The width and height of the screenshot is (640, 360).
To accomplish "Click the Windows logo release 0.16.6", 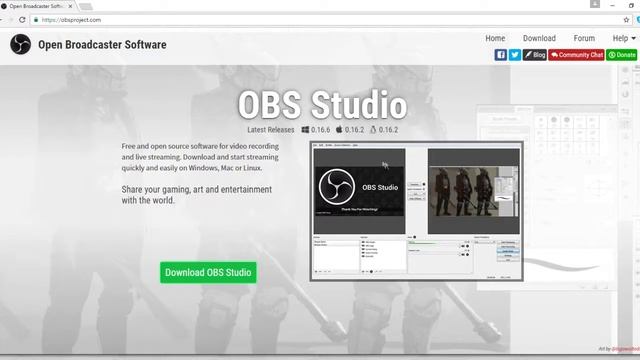I will pyautogui.click(x=316, y=129).
